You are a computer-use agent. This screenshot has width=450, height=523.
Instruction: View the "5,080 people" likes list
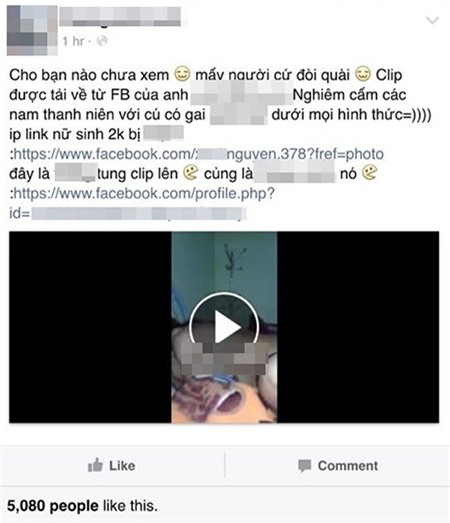[53, 506]
